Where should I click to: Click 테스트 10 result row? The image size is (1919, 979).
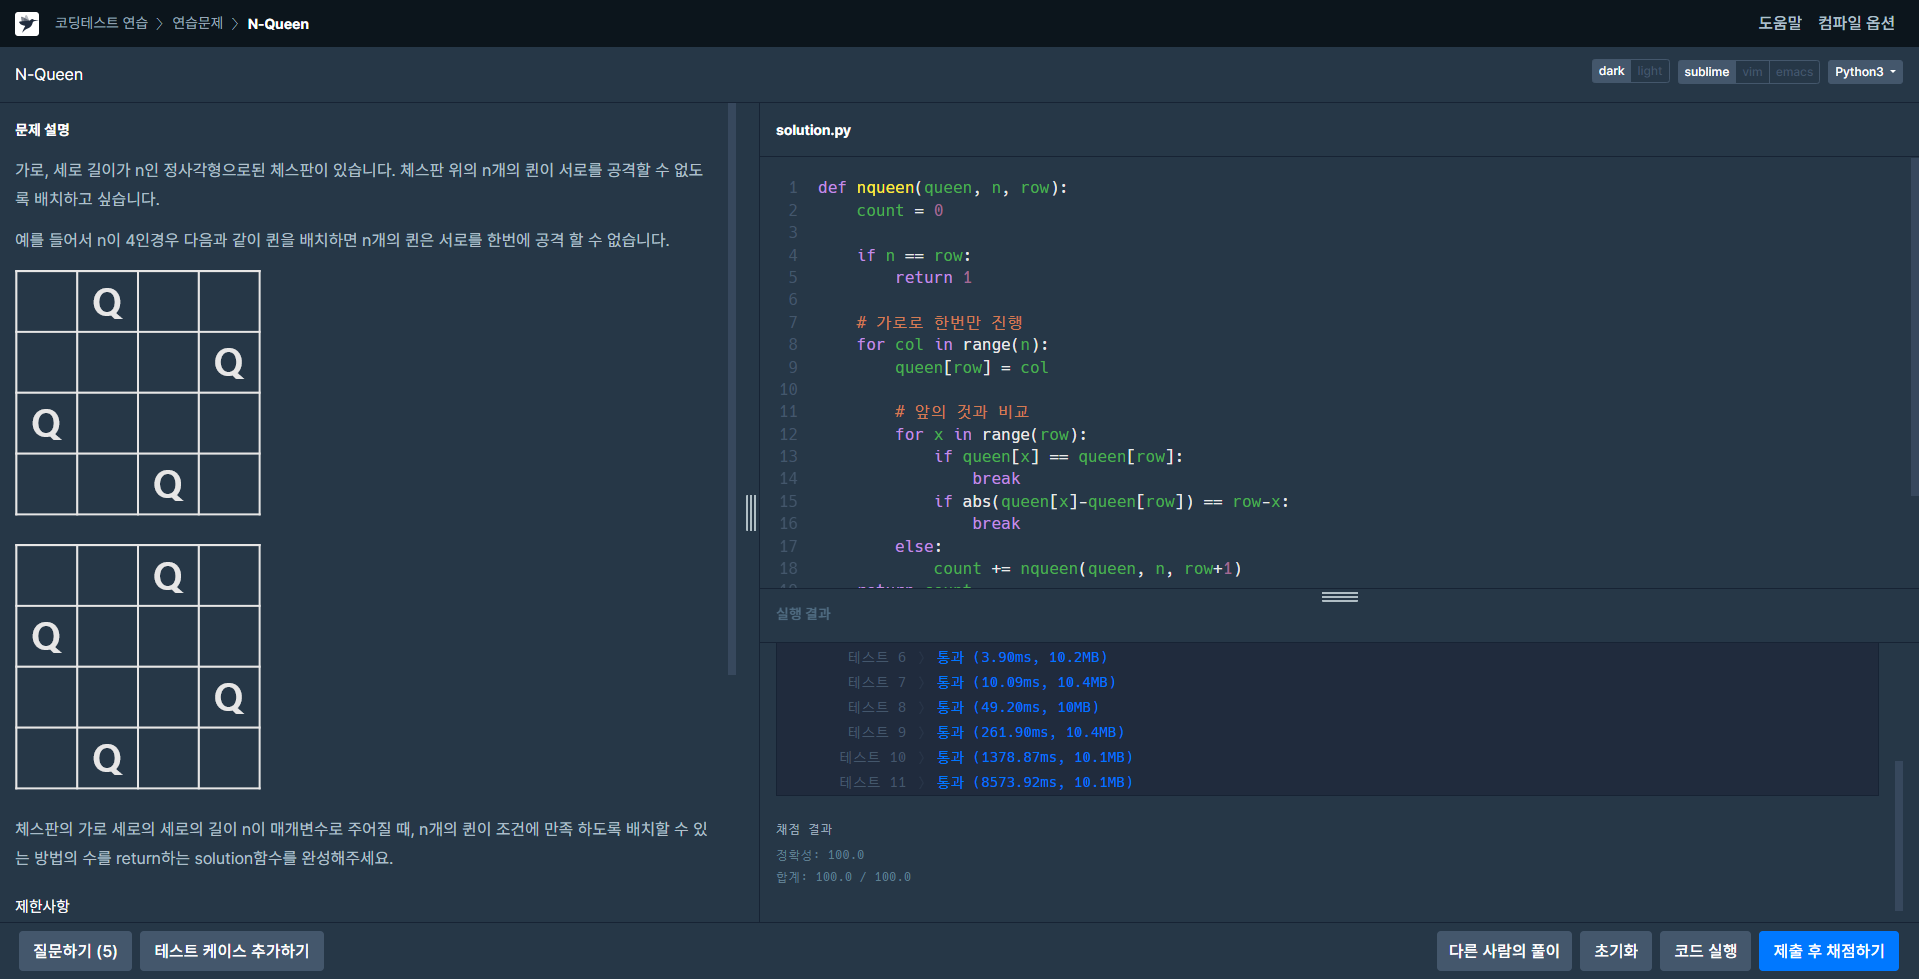(986, 757)
